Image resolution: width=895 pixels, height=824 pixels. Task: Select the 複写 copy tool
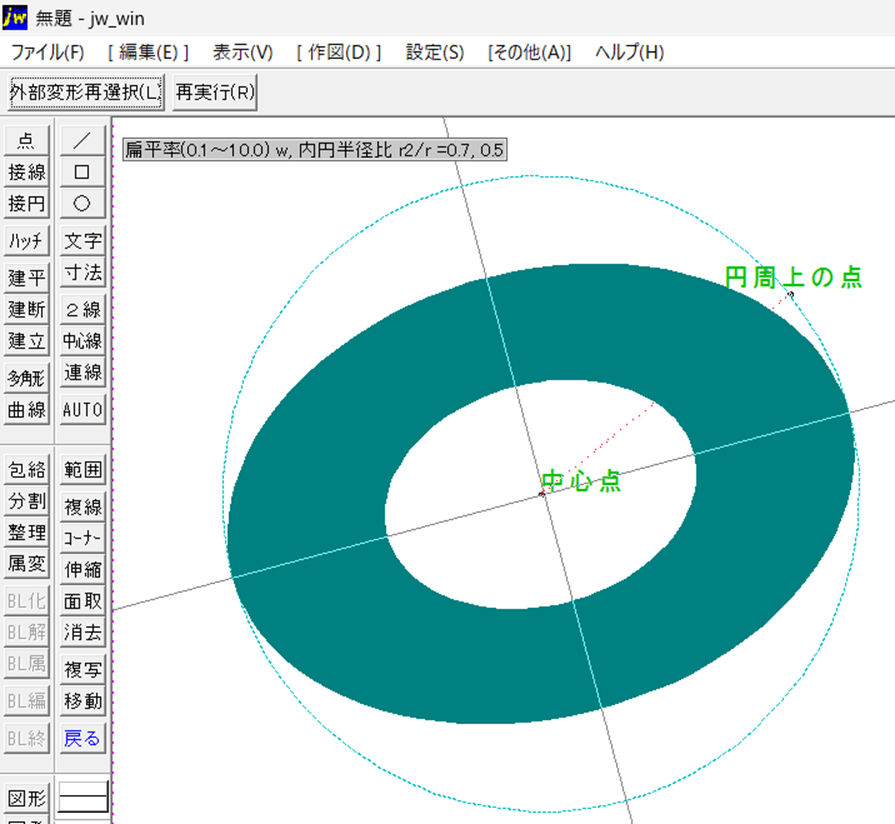pyautogui.click(x=82, y=668)
